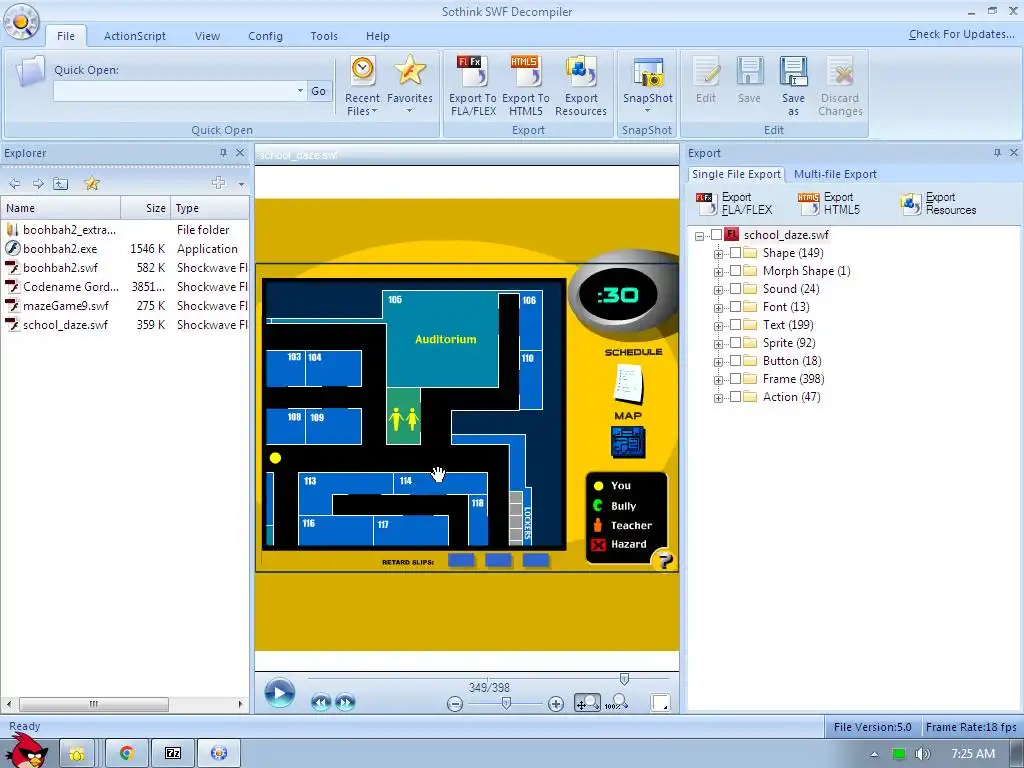Pin the Explorer panel
The image size is (1024, 768).
223,153
